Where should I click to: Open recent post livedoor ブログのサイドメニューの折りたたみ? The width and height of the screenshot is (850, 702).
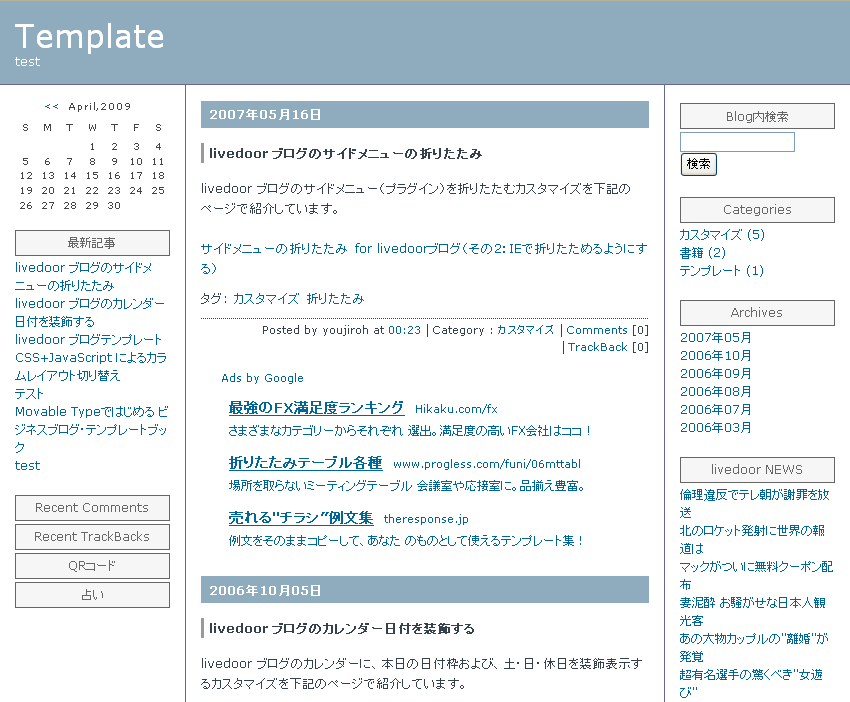(83, 276)
